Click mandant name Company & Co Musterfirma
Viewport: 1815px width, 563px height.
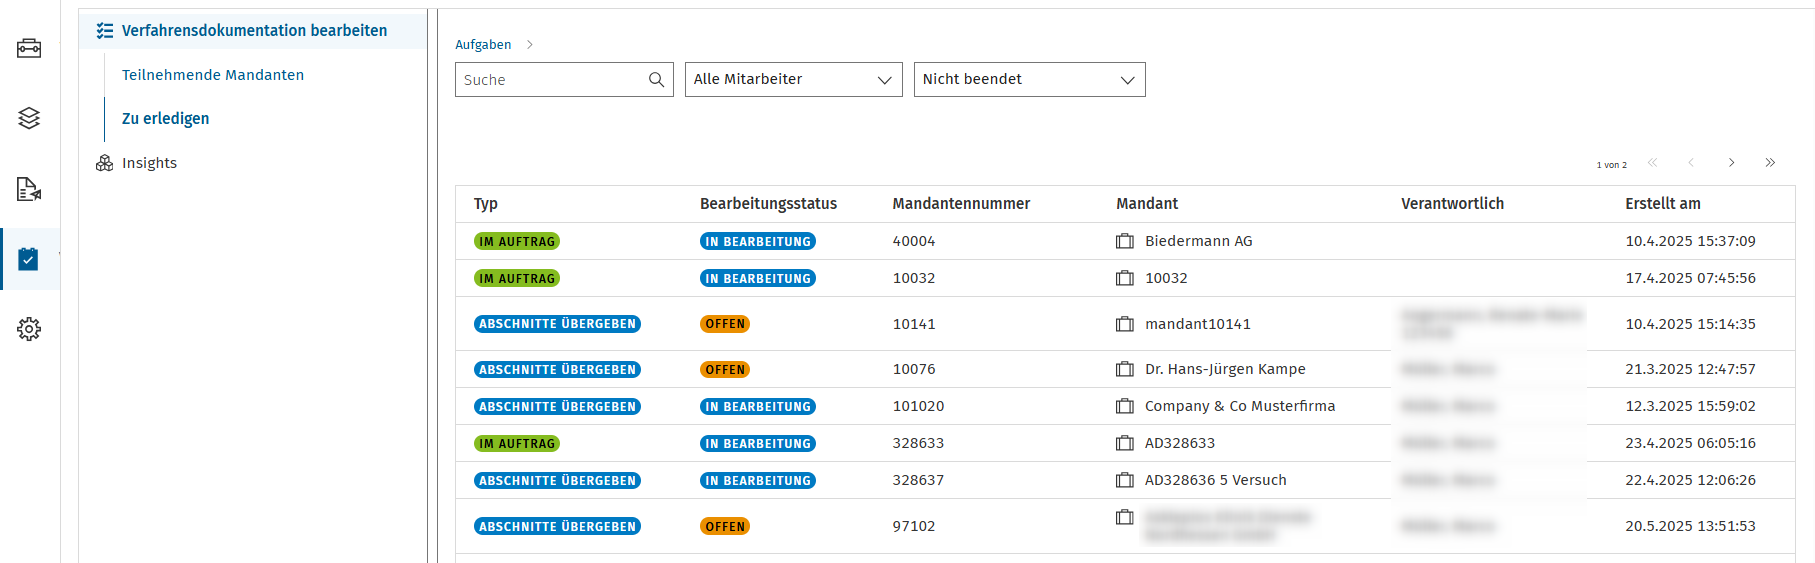click(x=1240, y=406)
